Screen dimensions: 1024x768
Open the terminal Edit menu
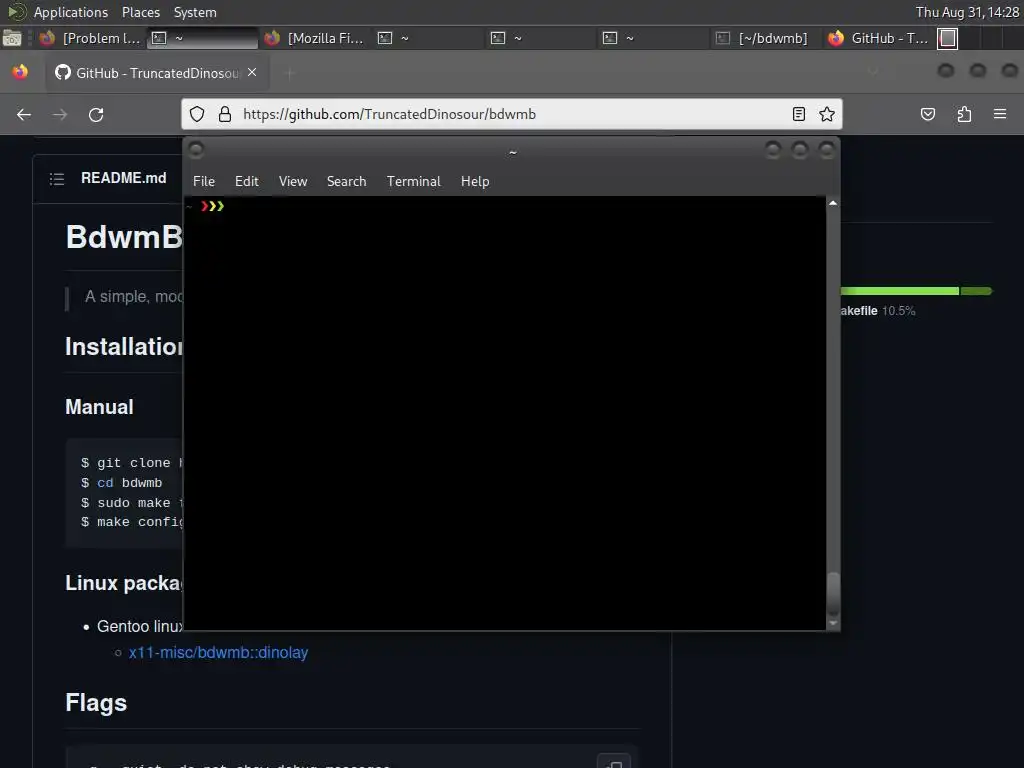(247, 182)
